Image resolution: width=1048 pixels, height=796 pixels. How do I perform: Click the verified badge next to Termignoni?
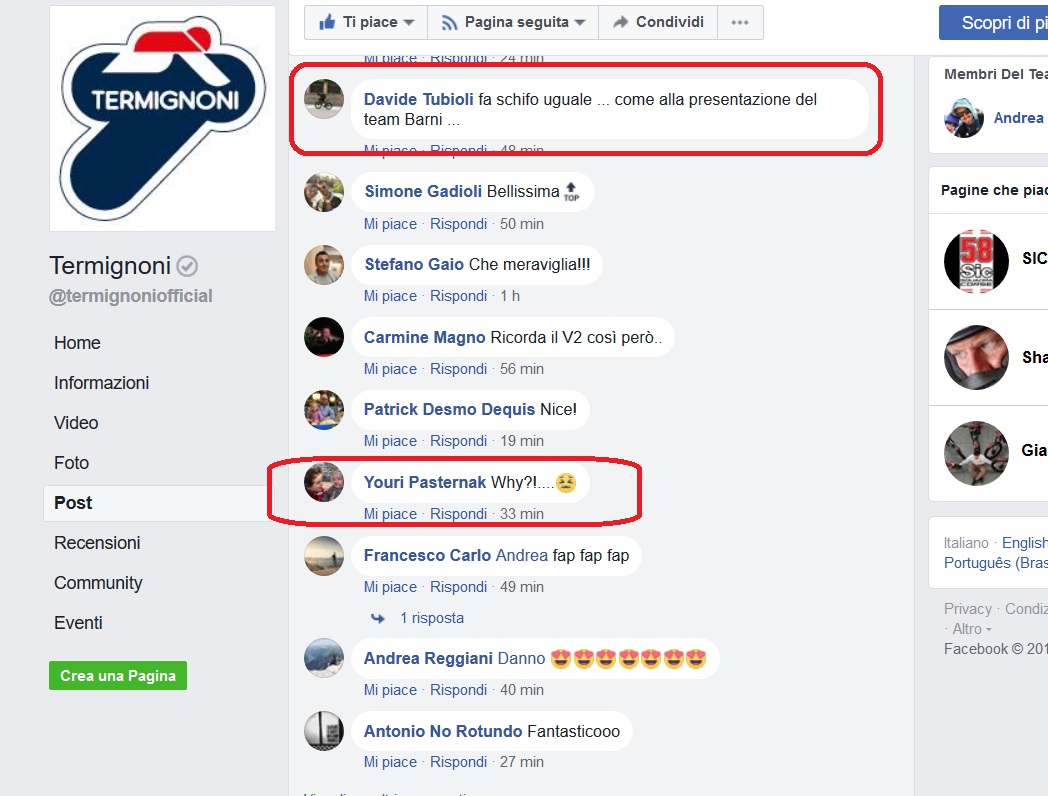[187, 267]
